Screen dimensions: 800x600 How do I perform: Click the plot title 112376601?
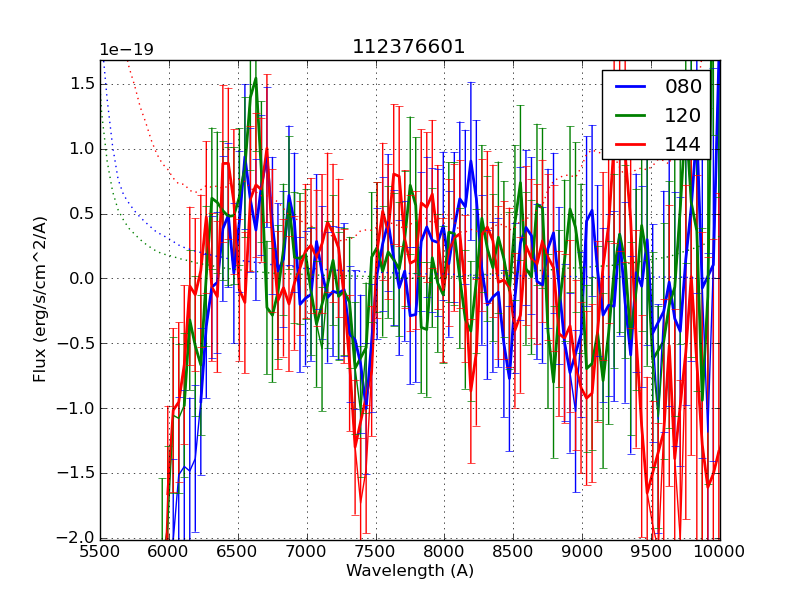point(409,47)
